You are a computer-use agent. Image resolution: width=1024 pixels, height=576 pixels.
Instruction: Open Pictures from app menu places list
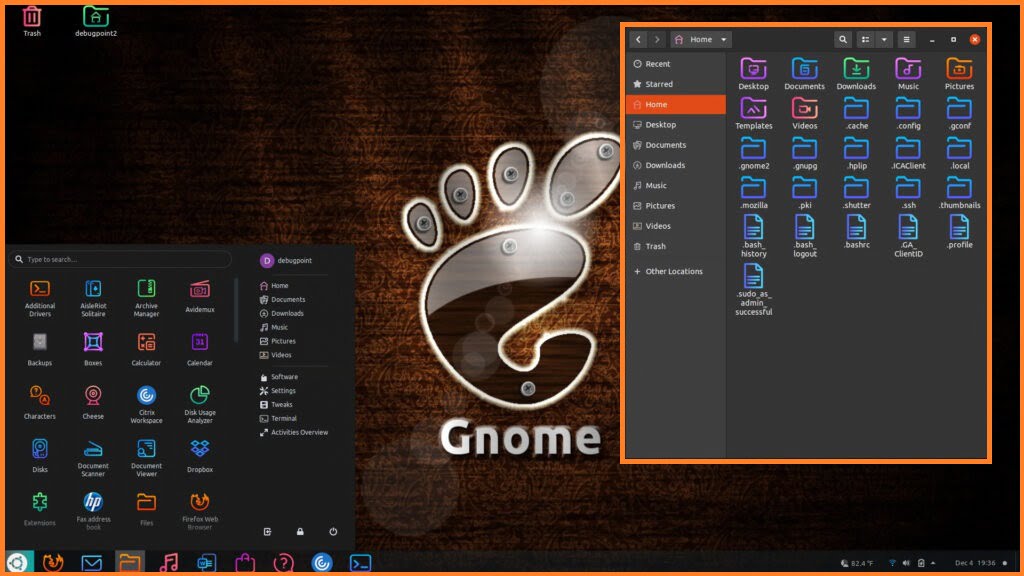point(278,341)
